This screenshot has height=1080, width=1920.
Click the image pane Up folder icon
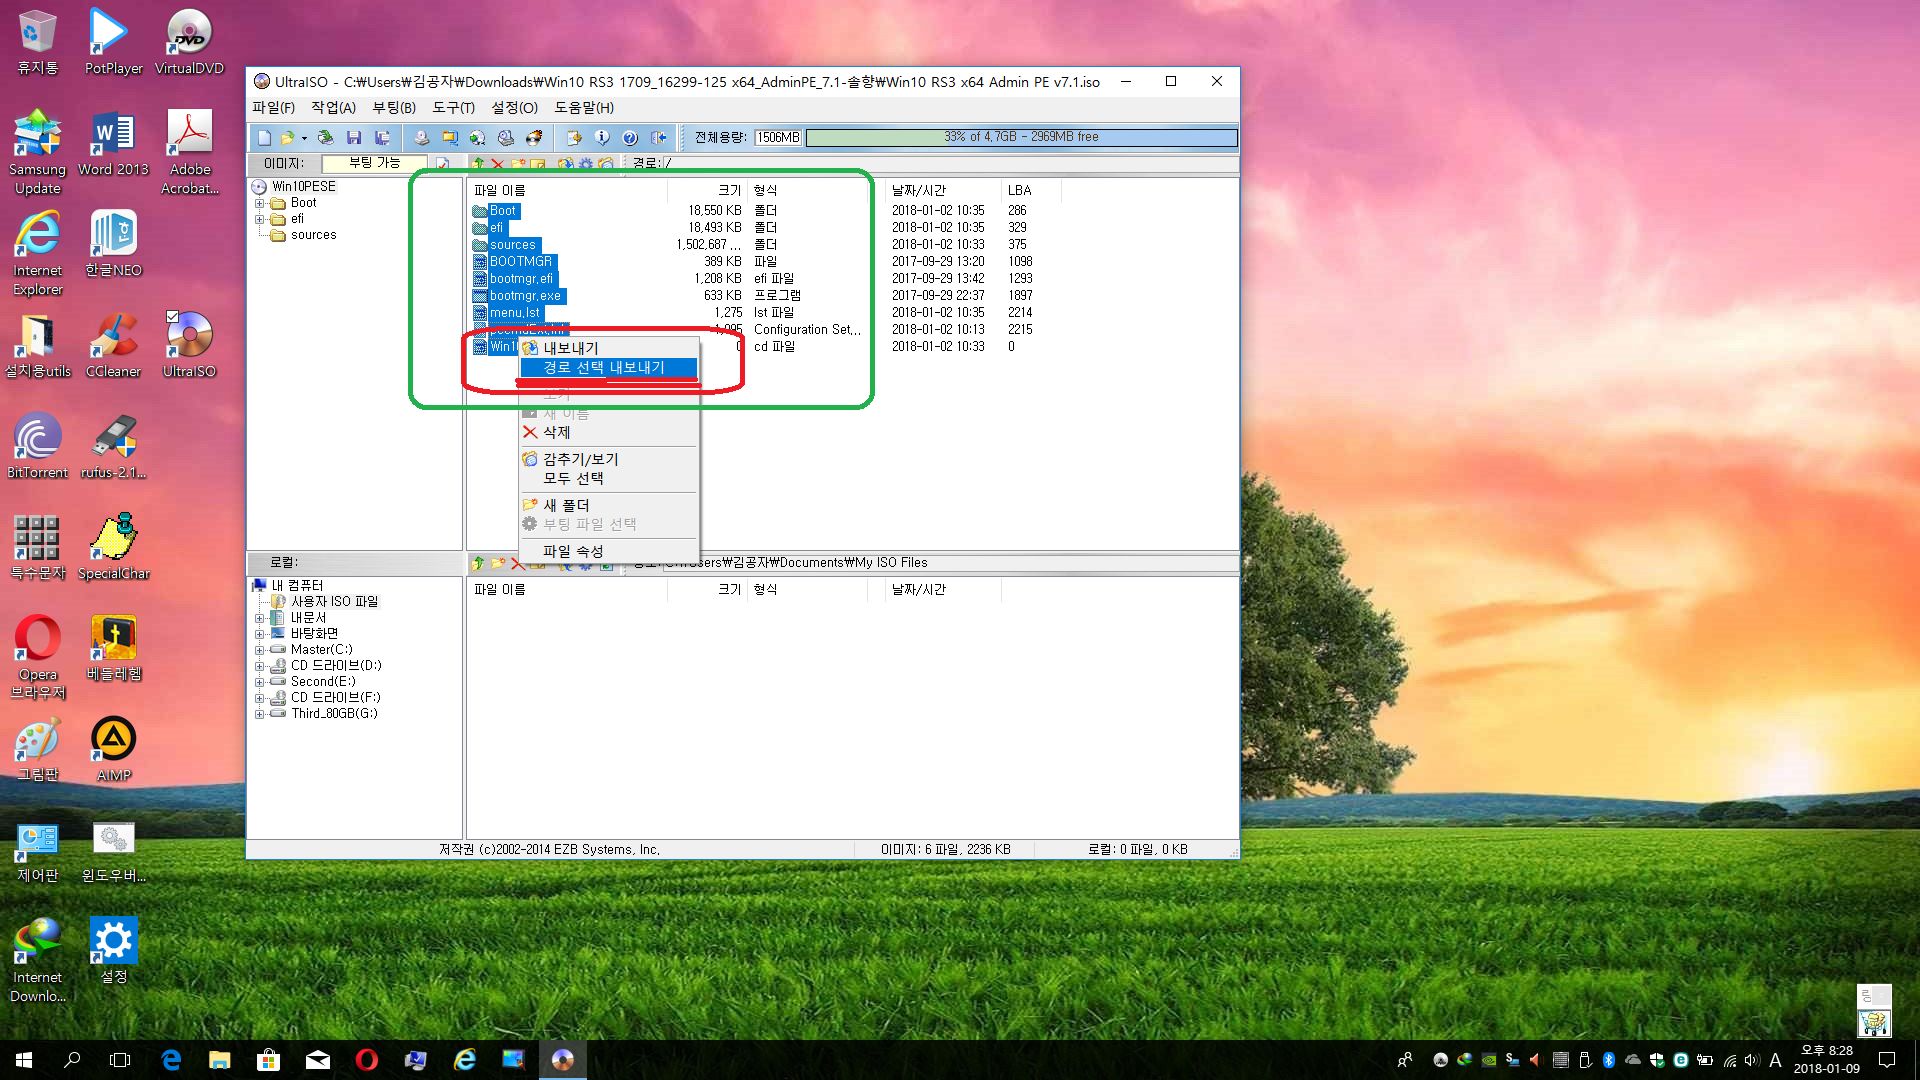coord(478,163)
